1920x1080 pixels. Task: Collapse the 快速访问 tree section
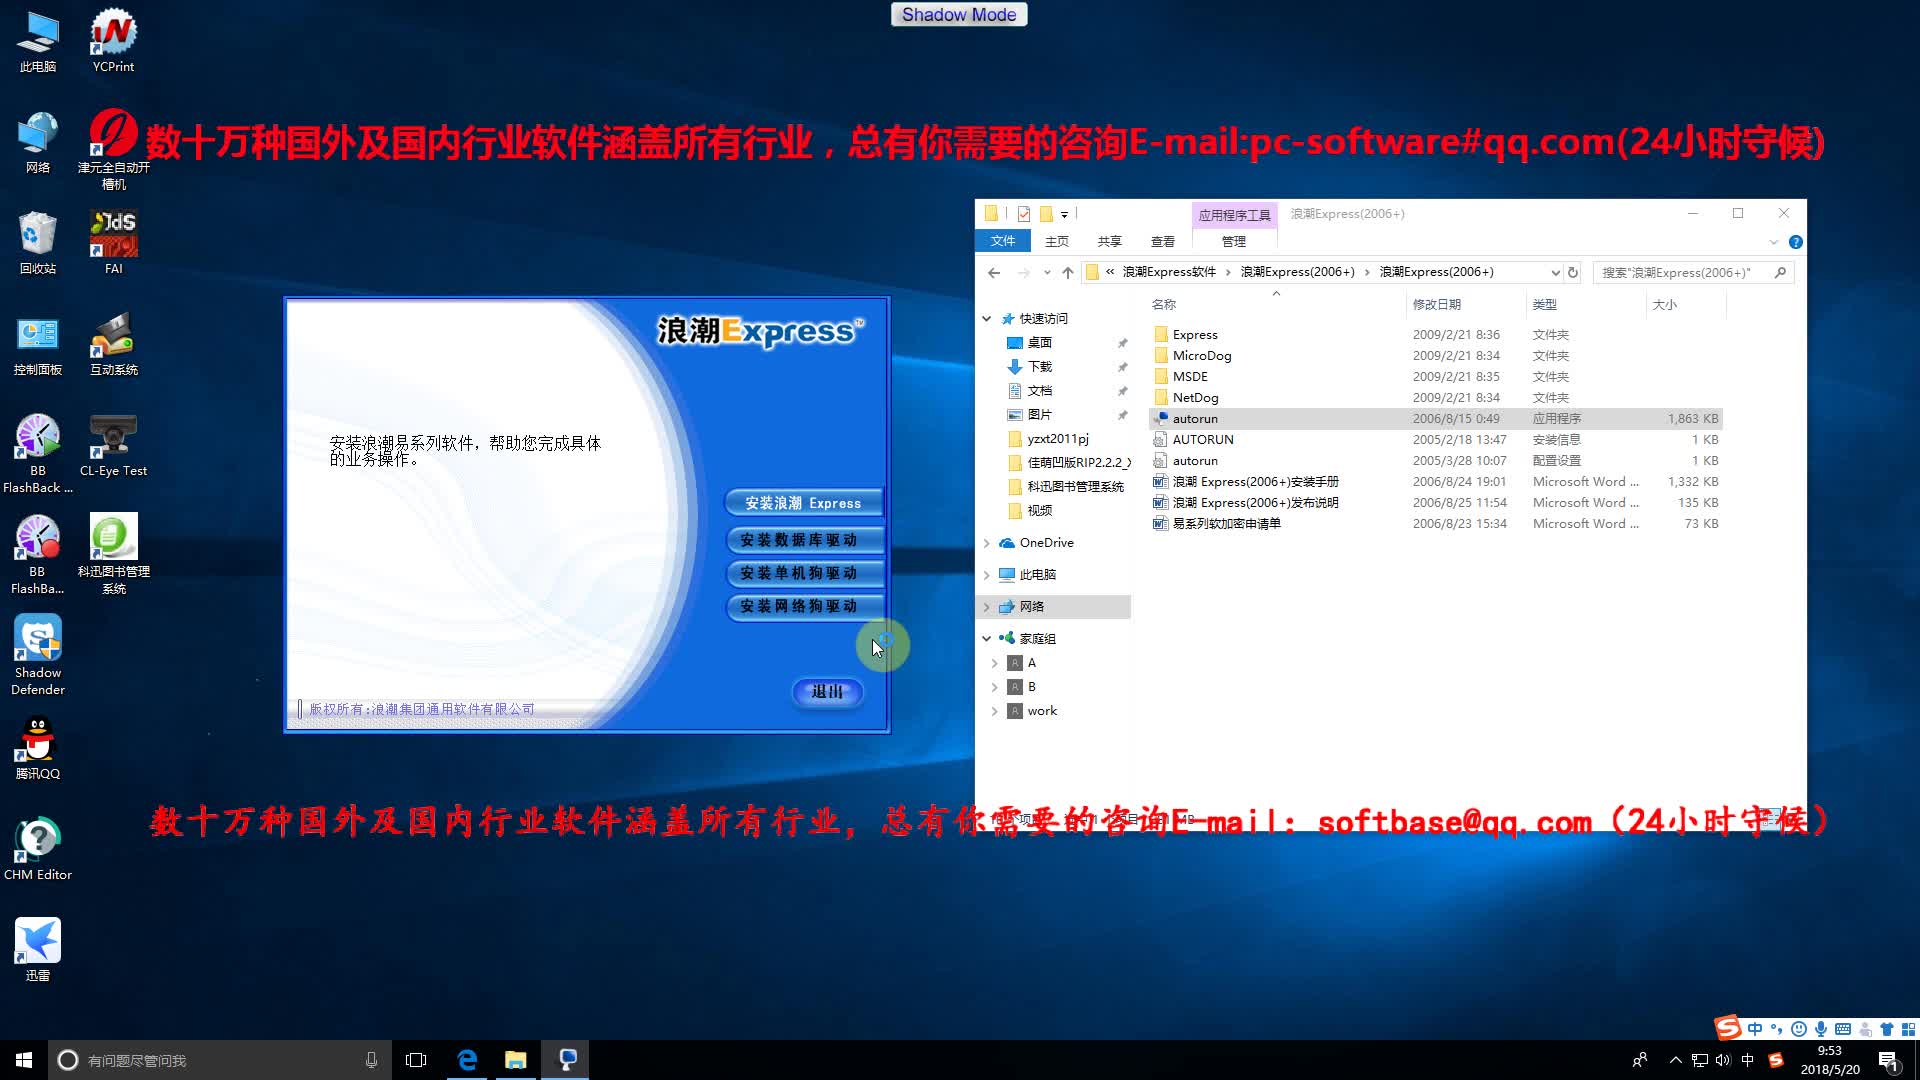(986, 318)
